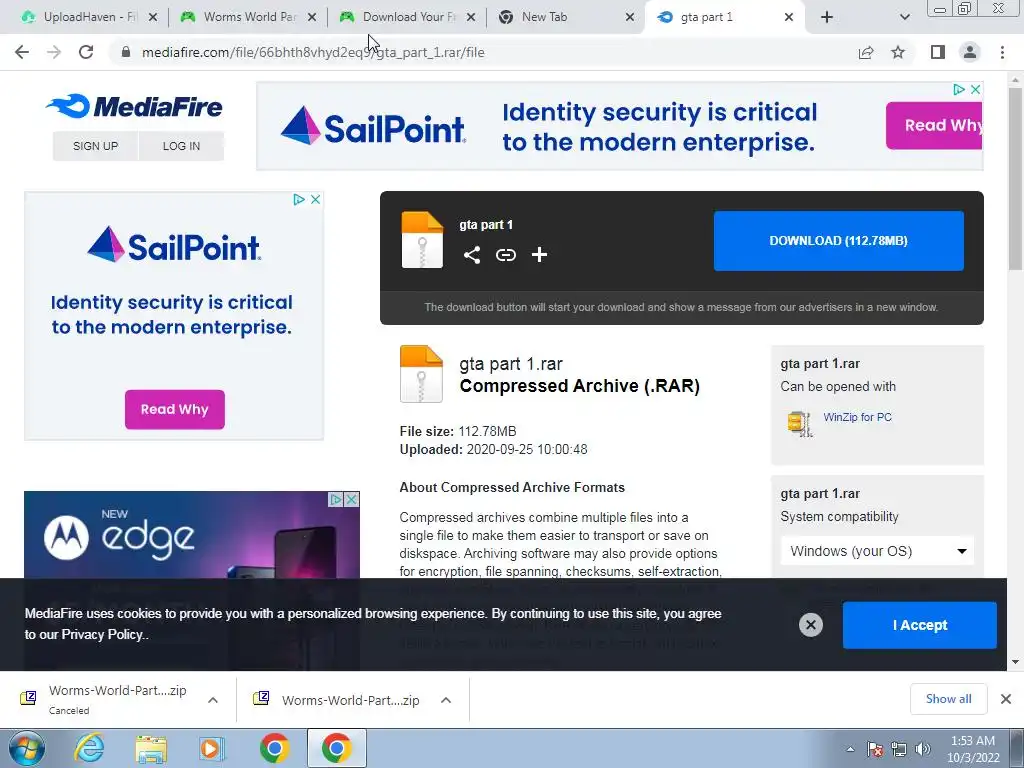
Task: Click AdChoices icon on top banner ad
Action: [x=959, y=89]
